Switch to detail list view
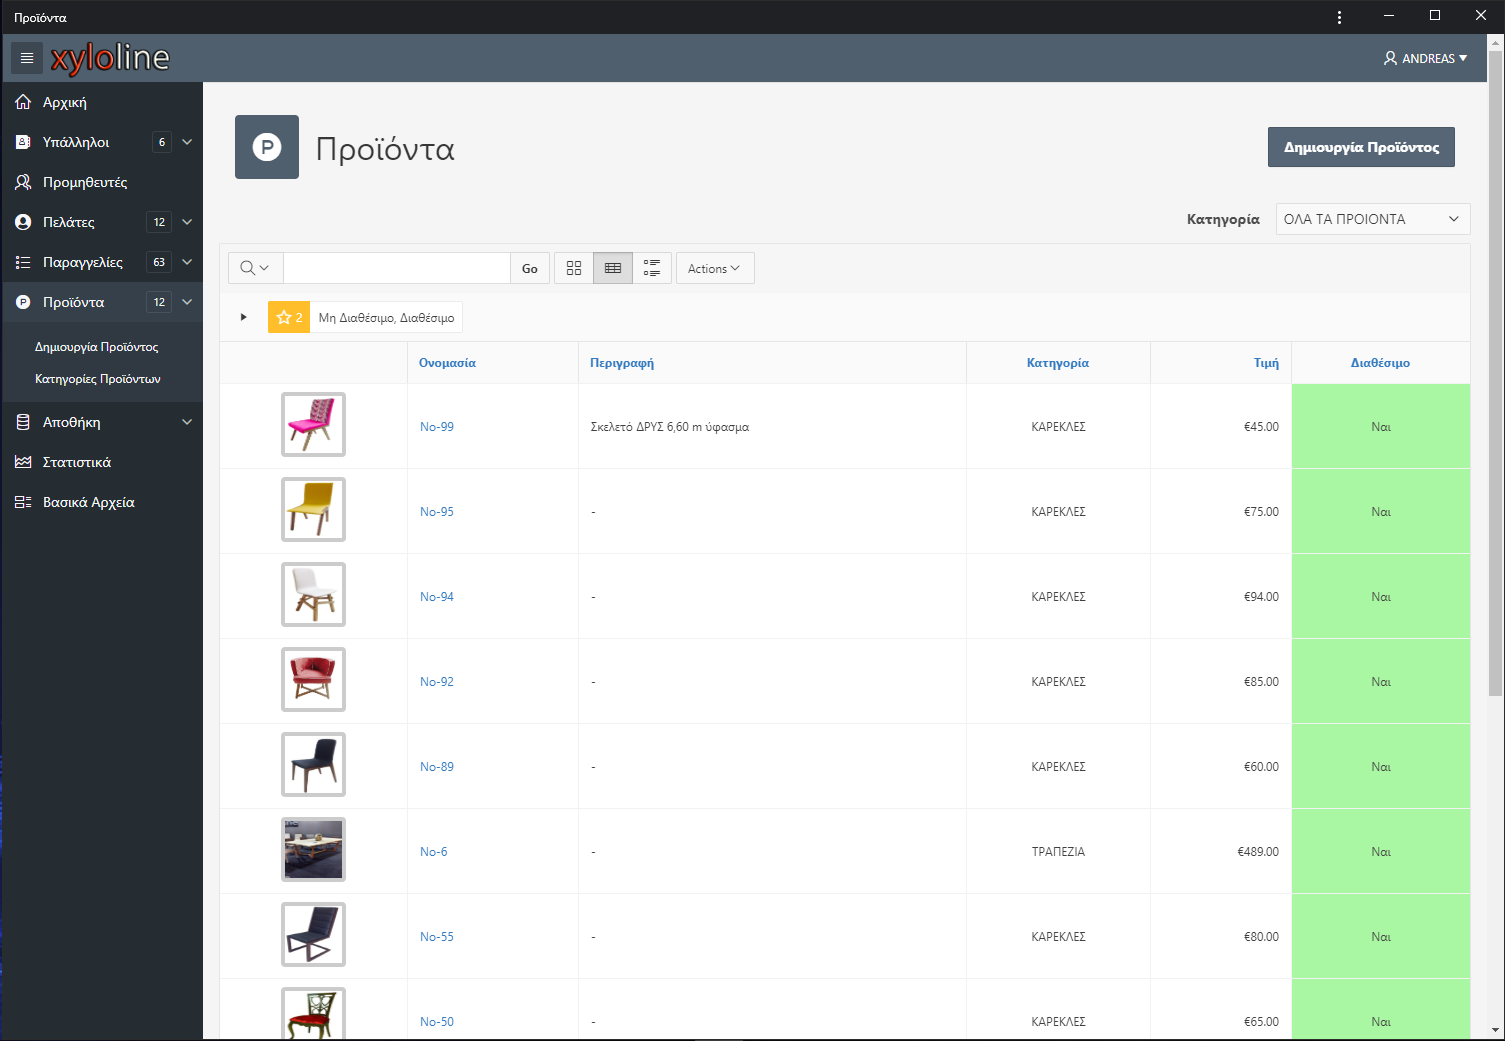This screenshot has width=1505, height=1041. pyautogui.click(x=652, y=268)
